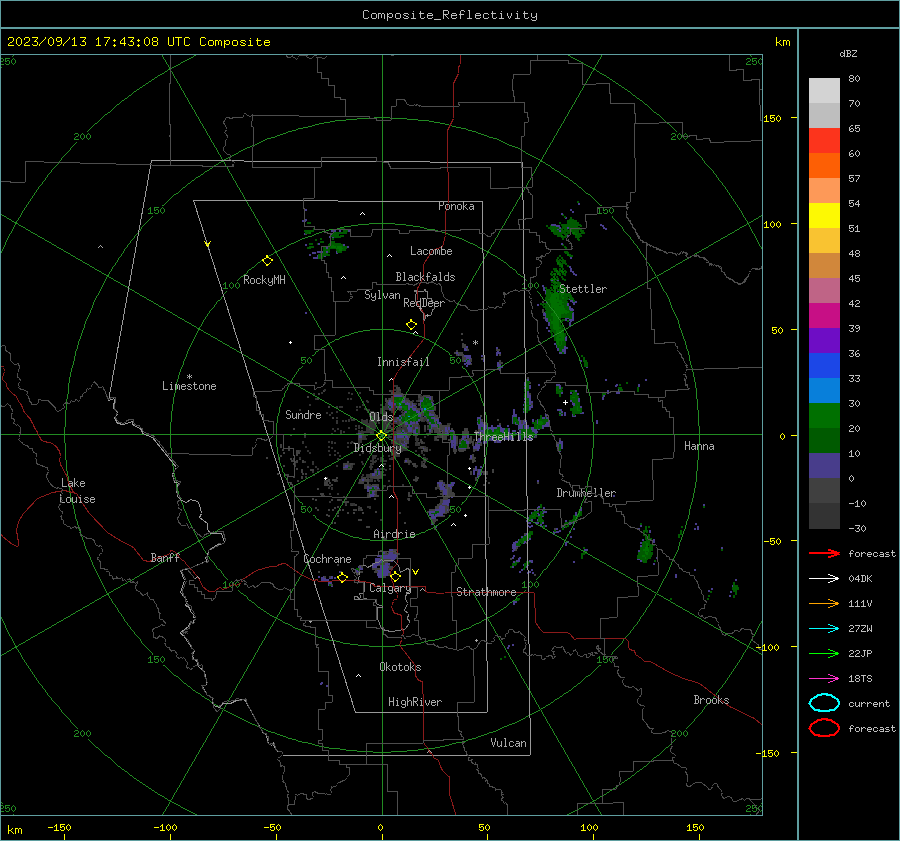
Task: Click the Olds city label
Action: [x=381, y=417]
